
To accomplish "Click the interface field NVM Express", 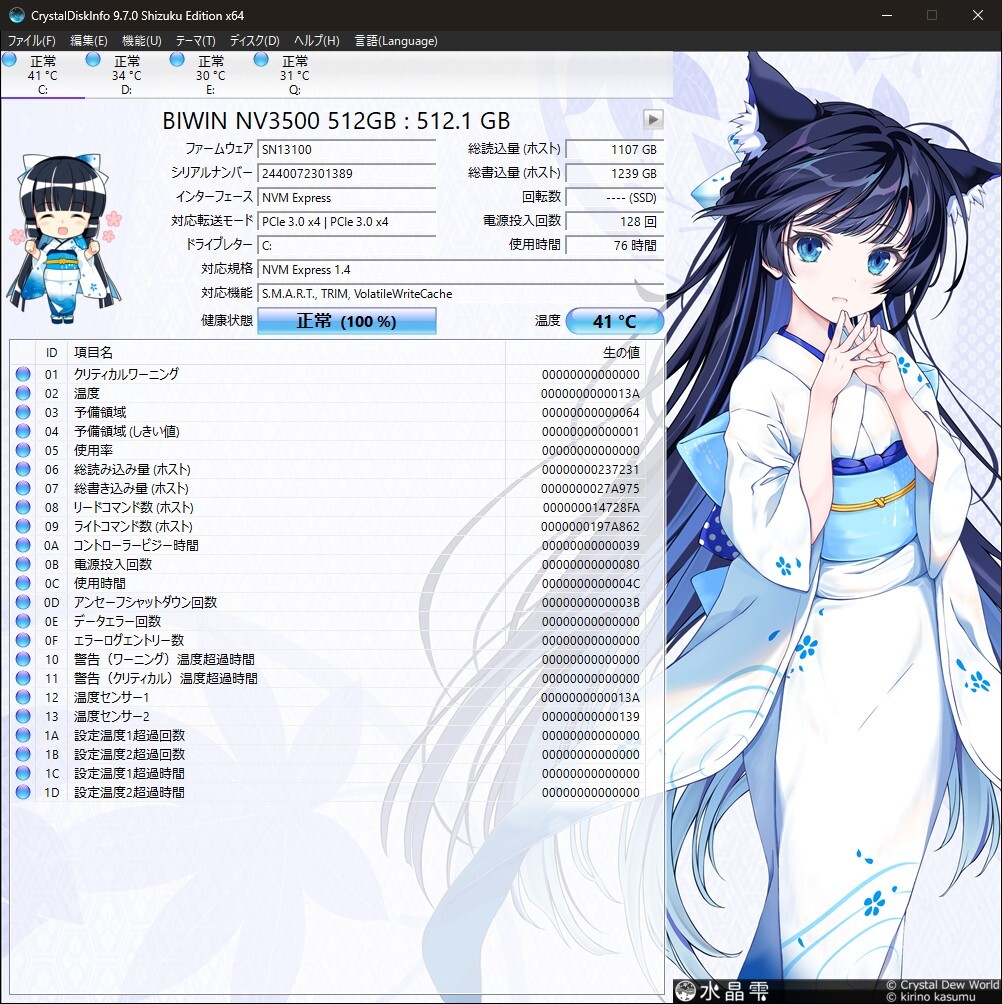I will coord(346,198).
